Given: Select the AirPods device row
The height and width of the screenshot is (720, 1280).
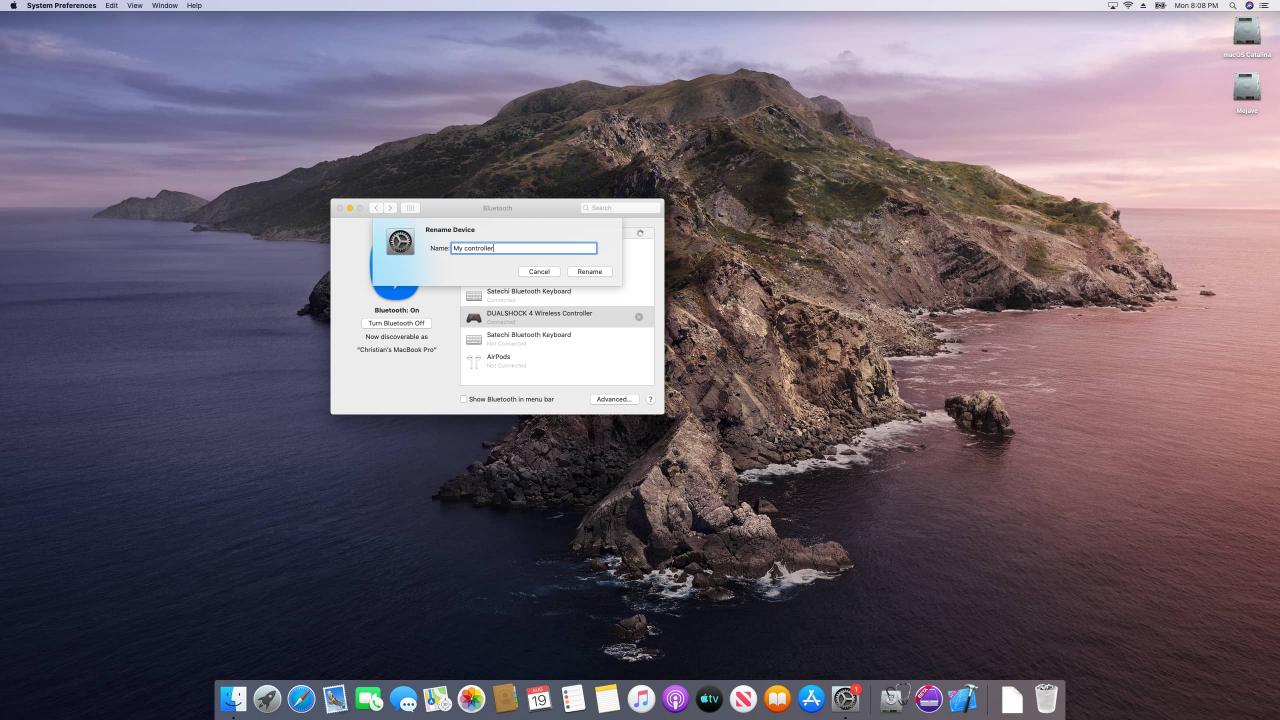Looking at the screenshot, I should click(557, 361).
